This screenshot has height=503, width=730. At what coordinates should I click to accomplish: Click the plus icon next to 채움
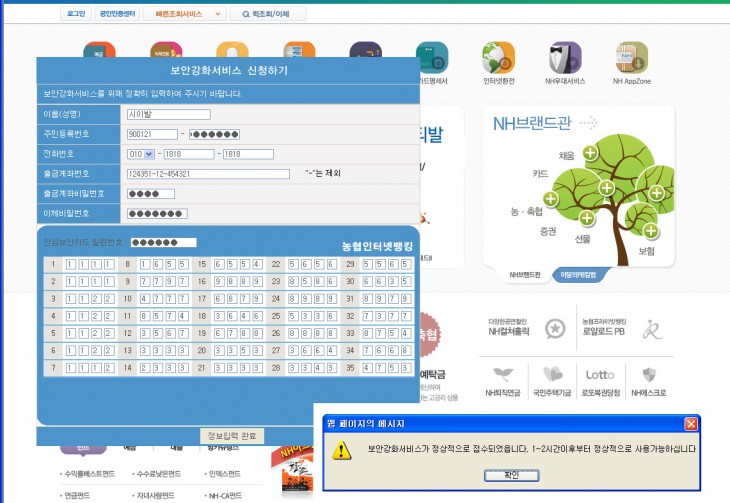point(590,152)
